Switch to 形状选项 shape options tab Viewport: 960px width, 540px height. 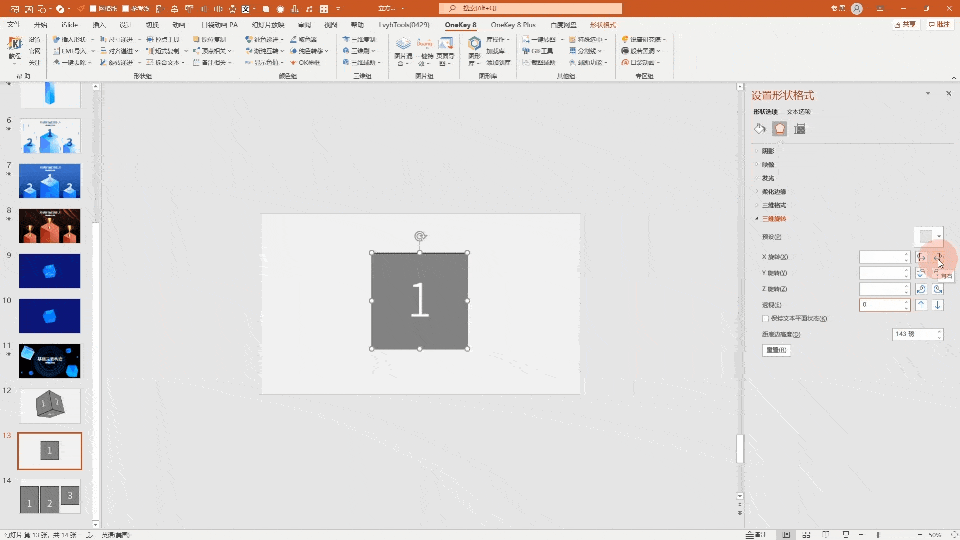point(765,111)
